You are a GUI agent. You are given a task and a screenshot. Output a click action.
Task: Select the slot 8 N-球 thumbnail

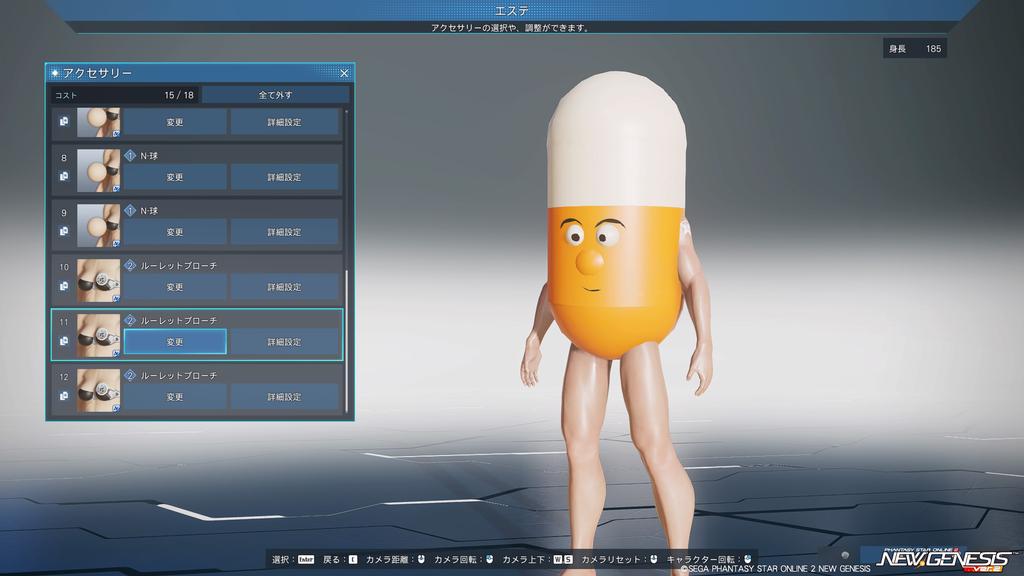coord(99,170)
